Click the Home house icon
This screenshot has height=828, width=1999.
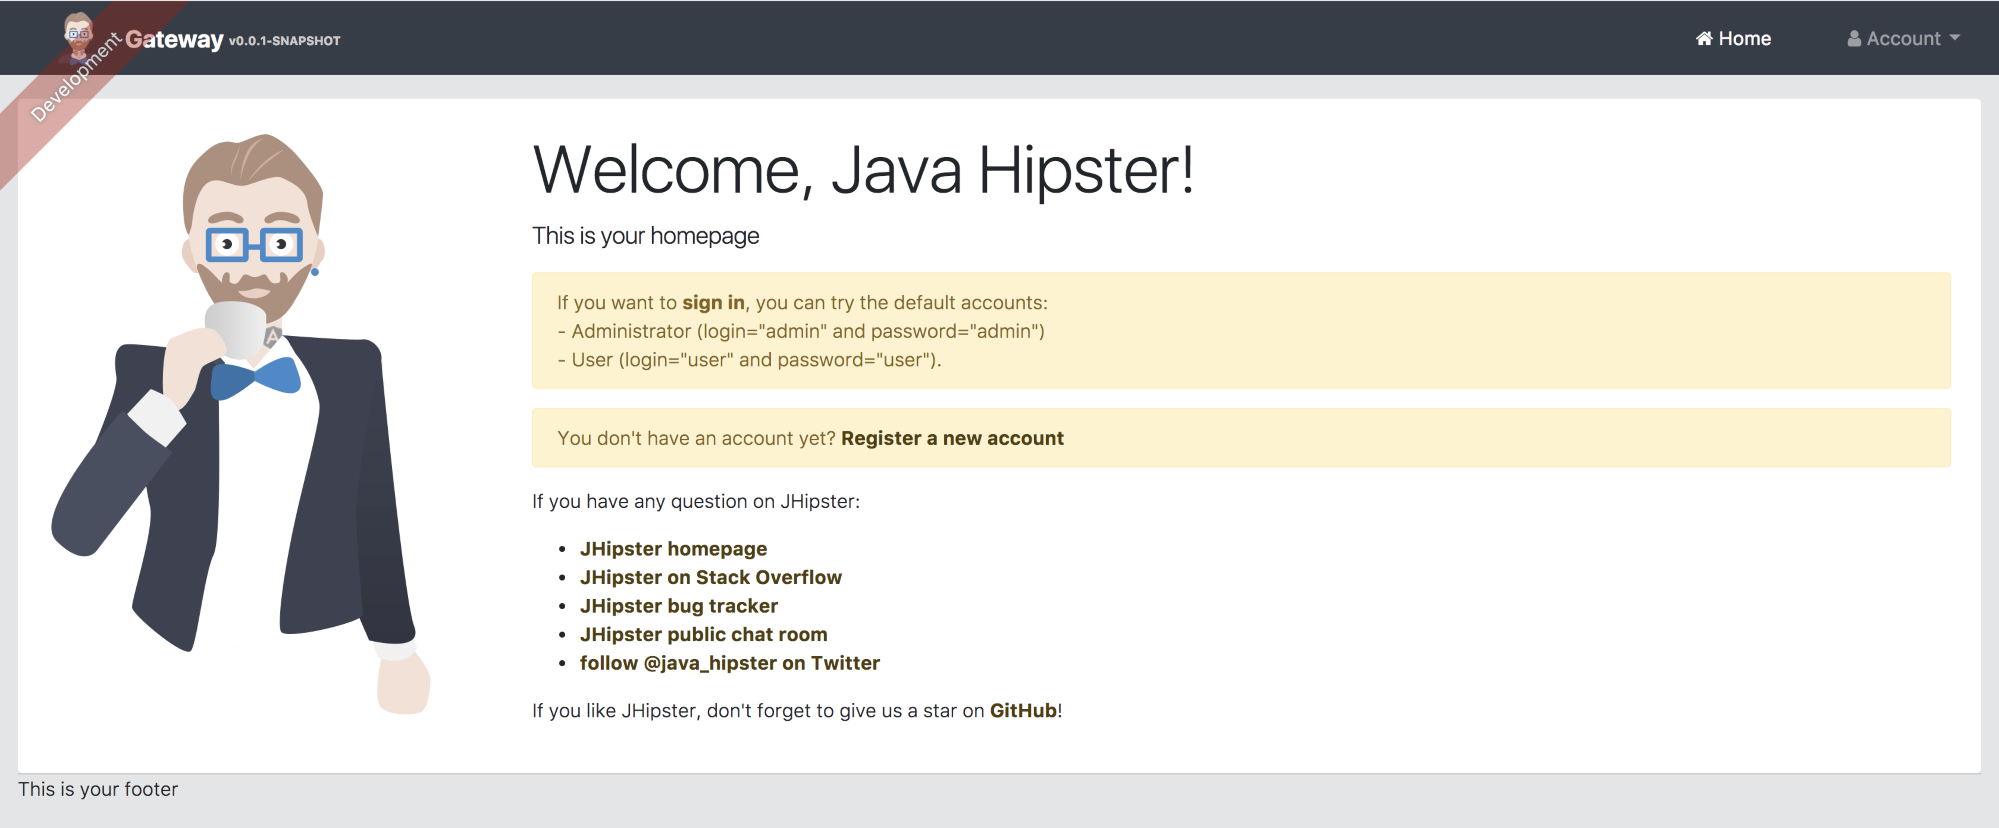click(x=1704, y=39)
